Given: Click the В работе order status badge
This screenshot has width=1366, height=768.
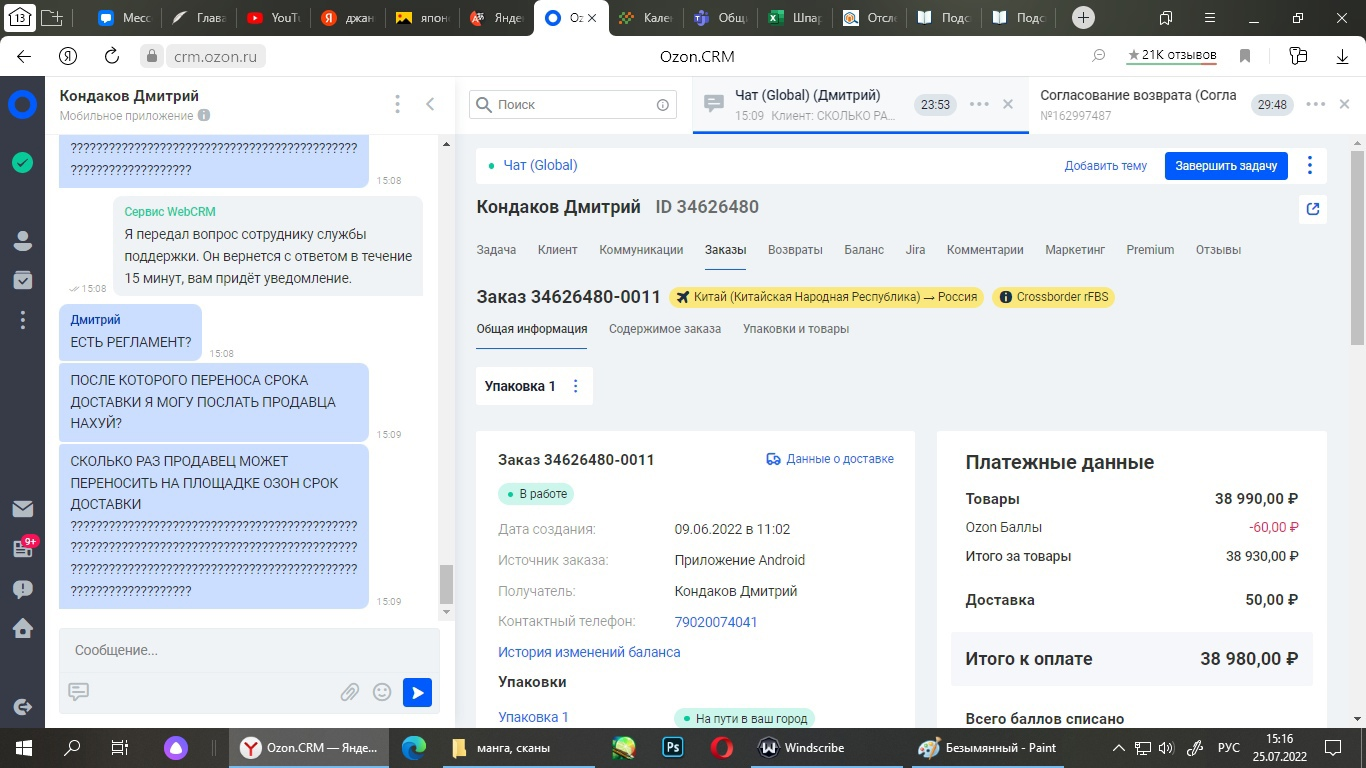Looking at the screenshot, I should 536,494.
